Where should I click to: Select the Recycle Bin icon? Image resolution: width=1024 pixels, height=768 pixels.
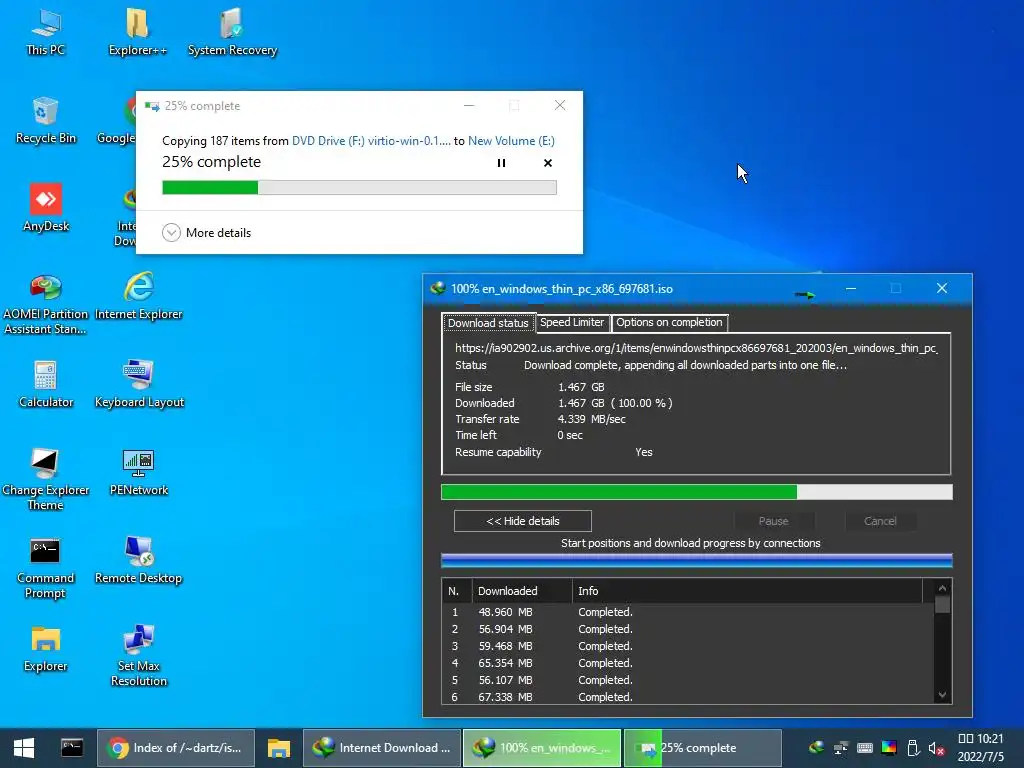click(x=46, y=120)
